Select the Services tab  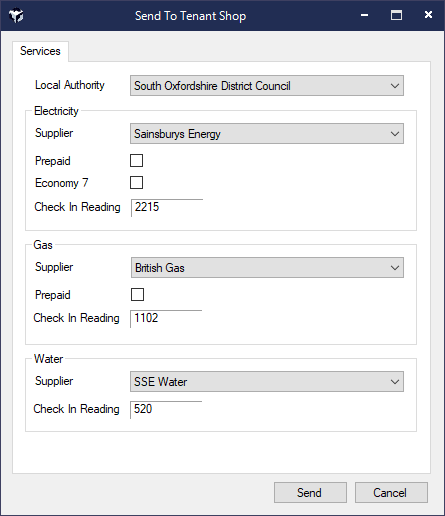click(40, 51)
